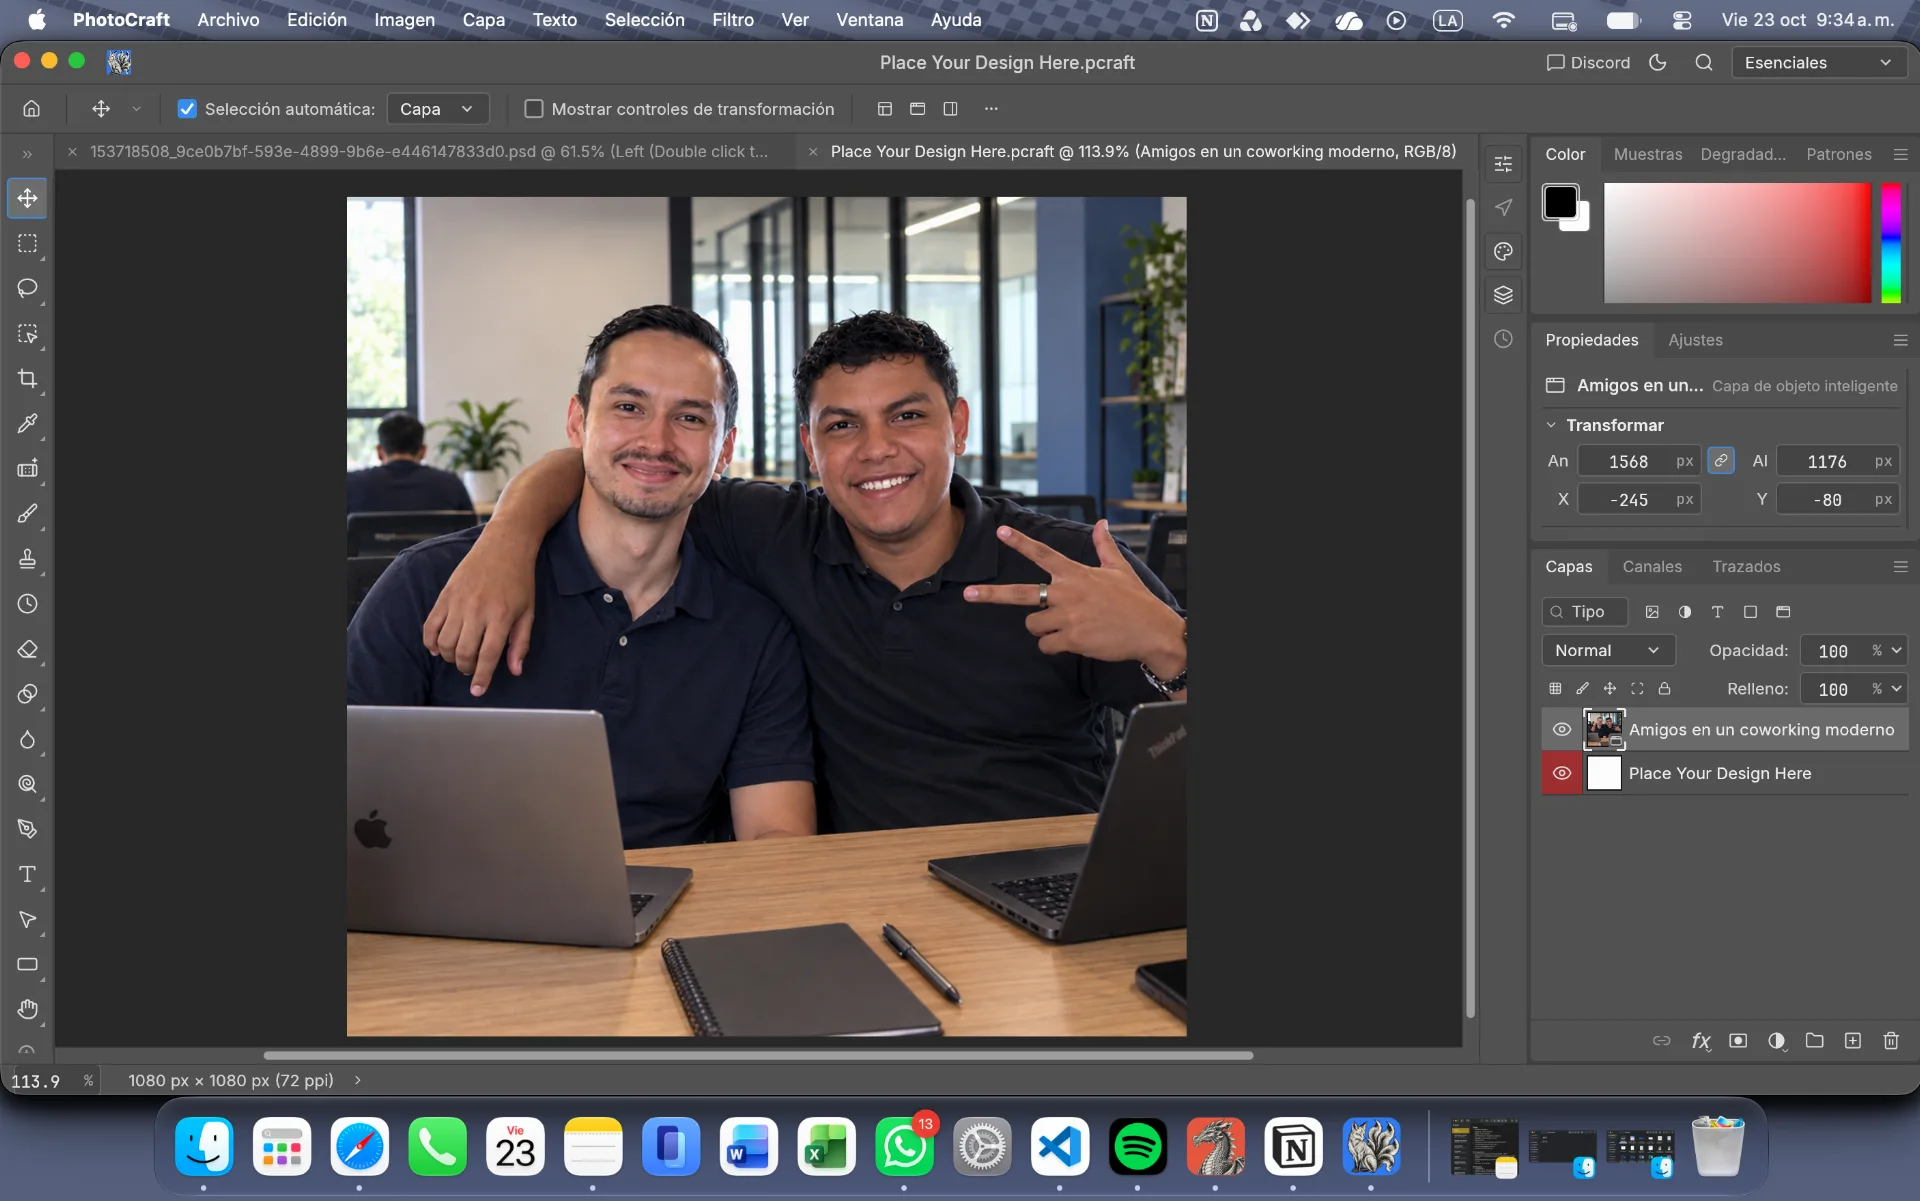Select the Lasso tool
Image resolution: width=1920 pixels, height=1201 pixels.
coord(28,288)
